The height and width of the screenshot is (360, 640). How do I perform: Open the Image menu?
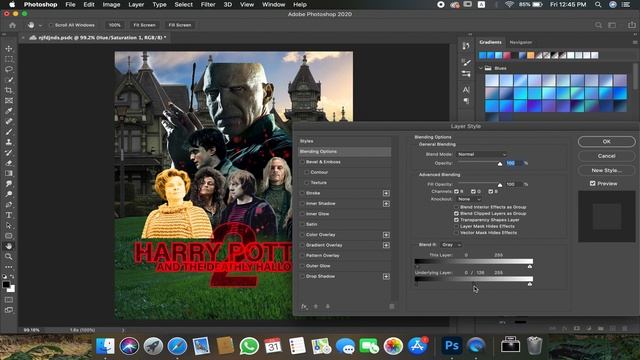(x=111, y=4)
